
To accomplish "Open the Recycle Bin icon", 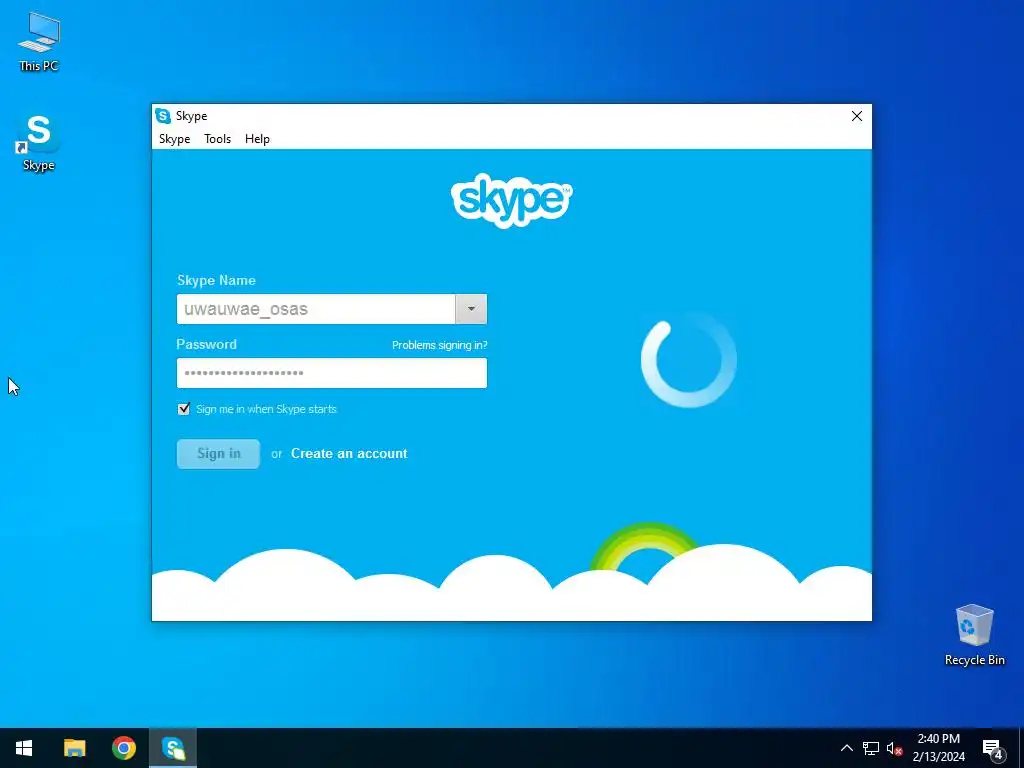I will [x=974, y=635].
